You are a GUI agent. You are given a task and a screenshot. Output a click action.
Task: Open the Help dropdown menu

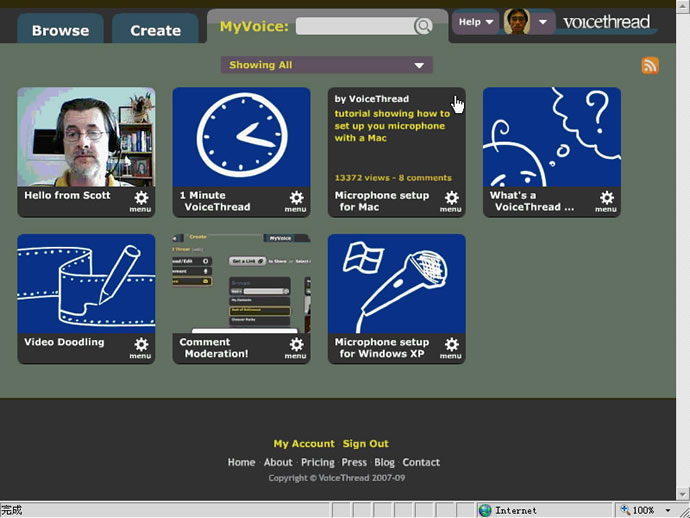click(476, 22)
